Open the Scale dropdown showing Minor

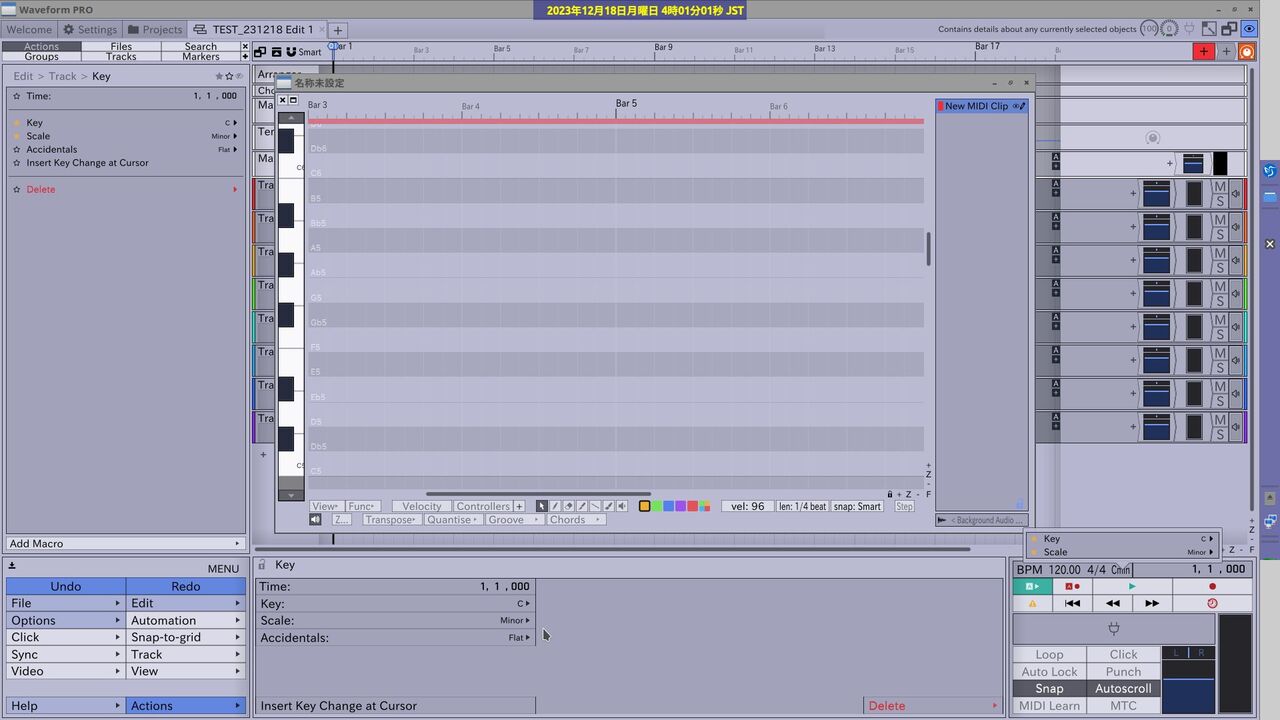click(513, 620)
